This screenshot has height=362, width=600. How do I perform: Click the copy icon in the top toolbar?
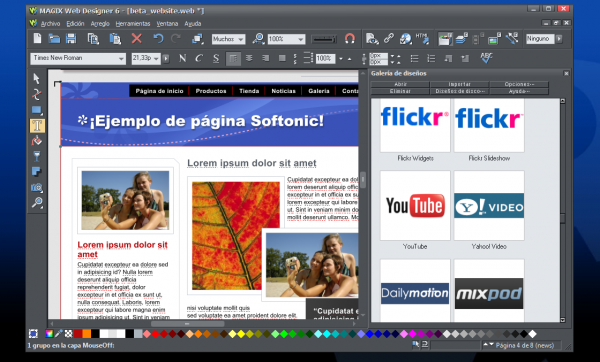pos(93,39)
